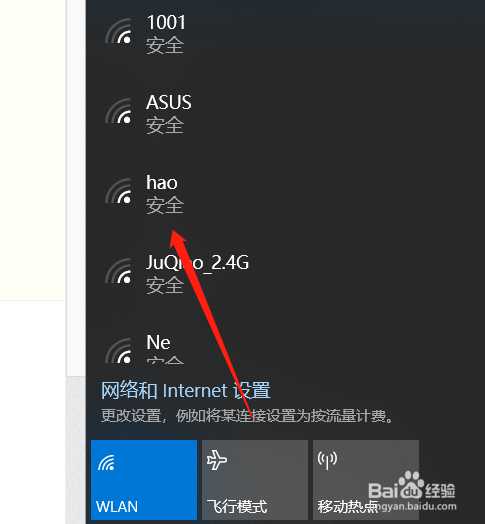Toggle the WLAN quick action tile
The height and width of the screenshot is (524, 485).
144,480
